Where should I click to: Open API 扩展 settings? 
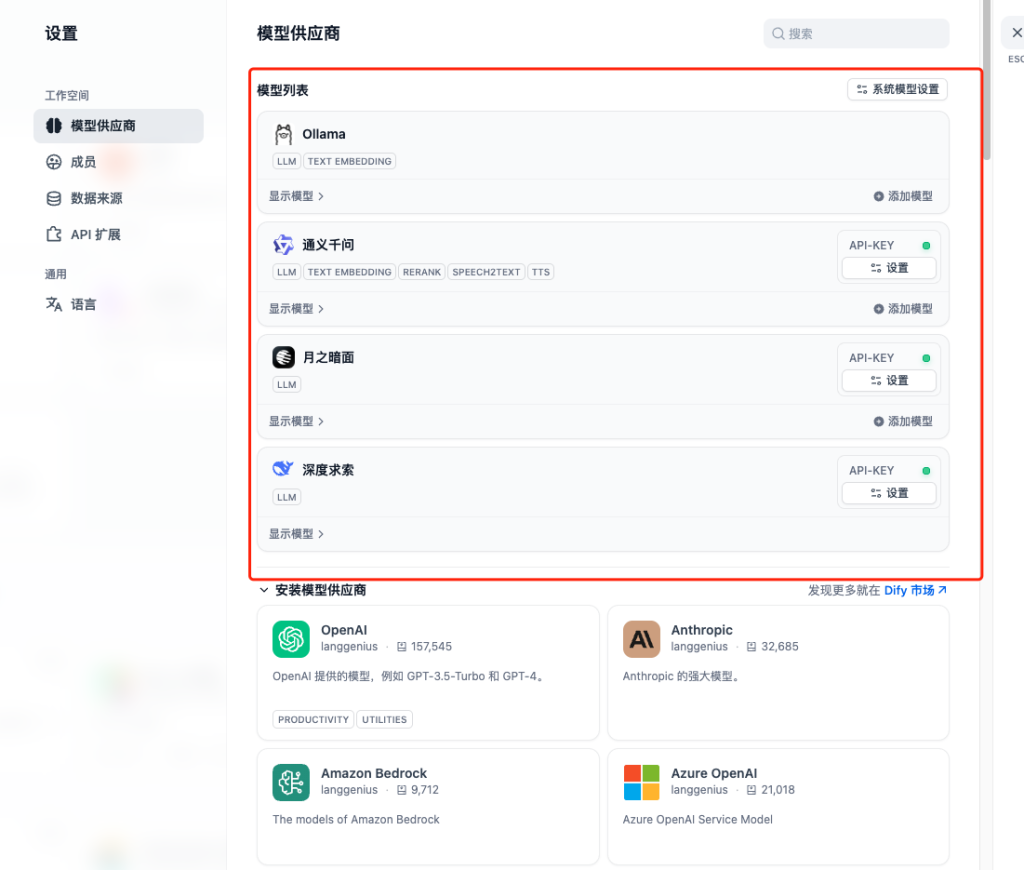(x=118, y=234)
